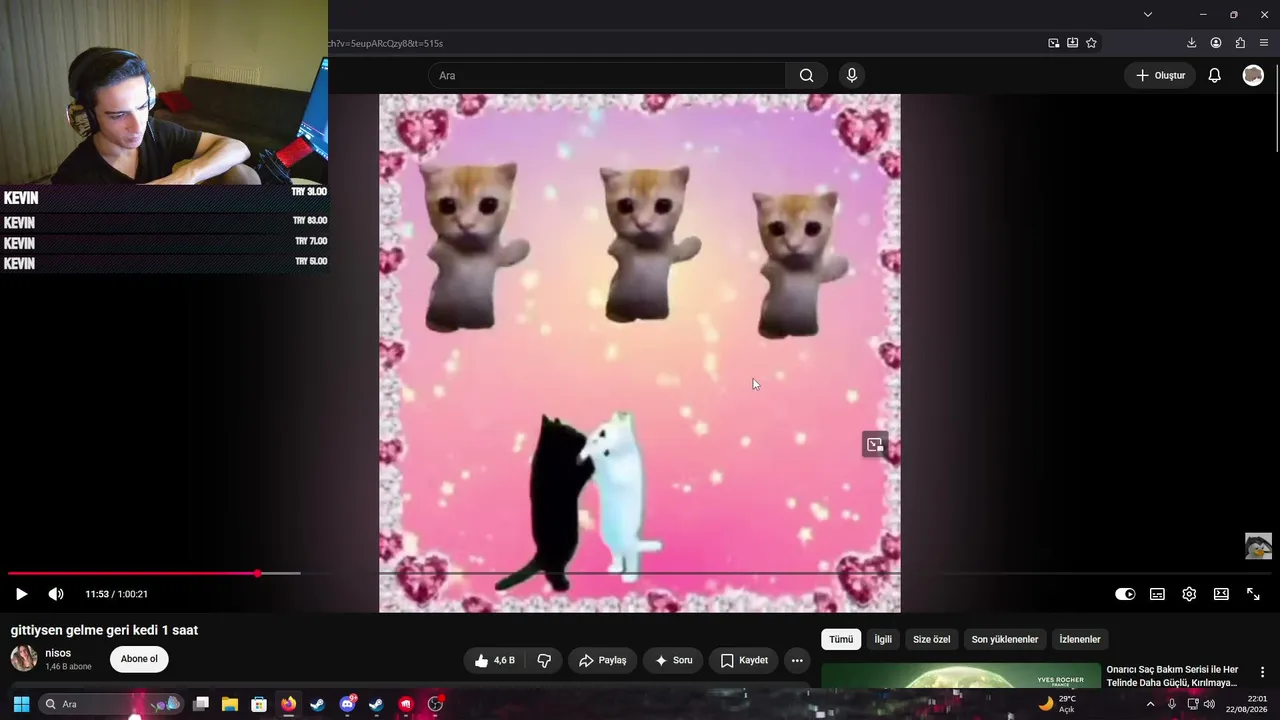
Task: Open options menu for Yves Rocher ad
Action: (1262, 672)
